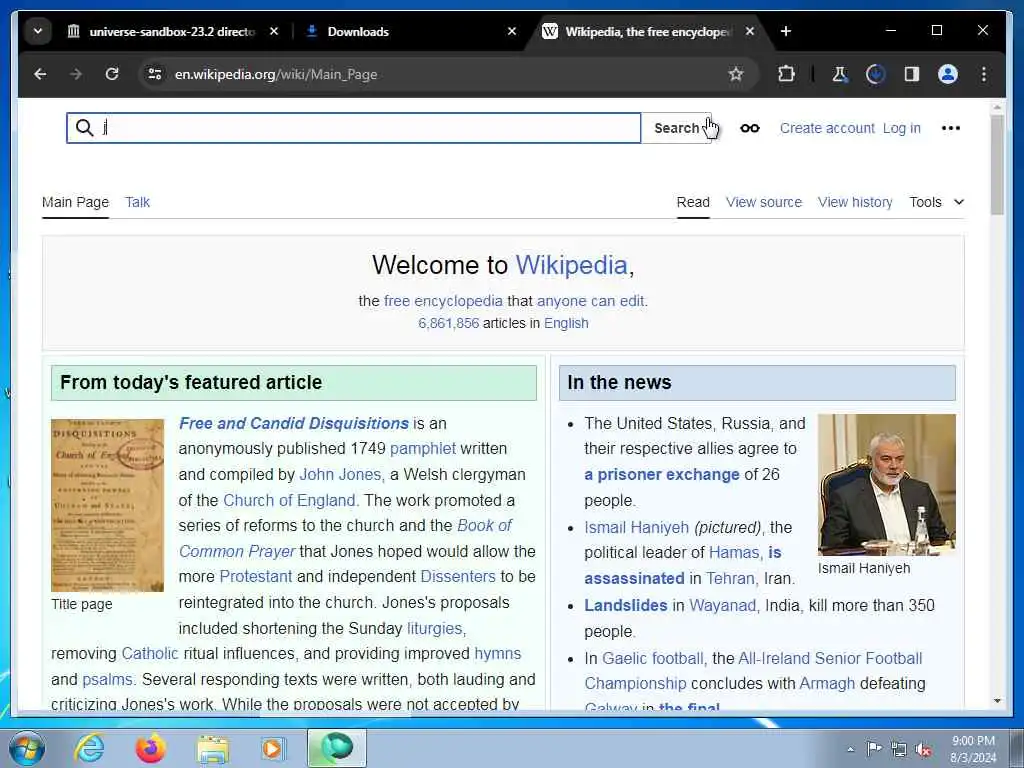Open the Landslides news link
Image resolution: width=1024 pixels, height=768 pixels.
626,605
